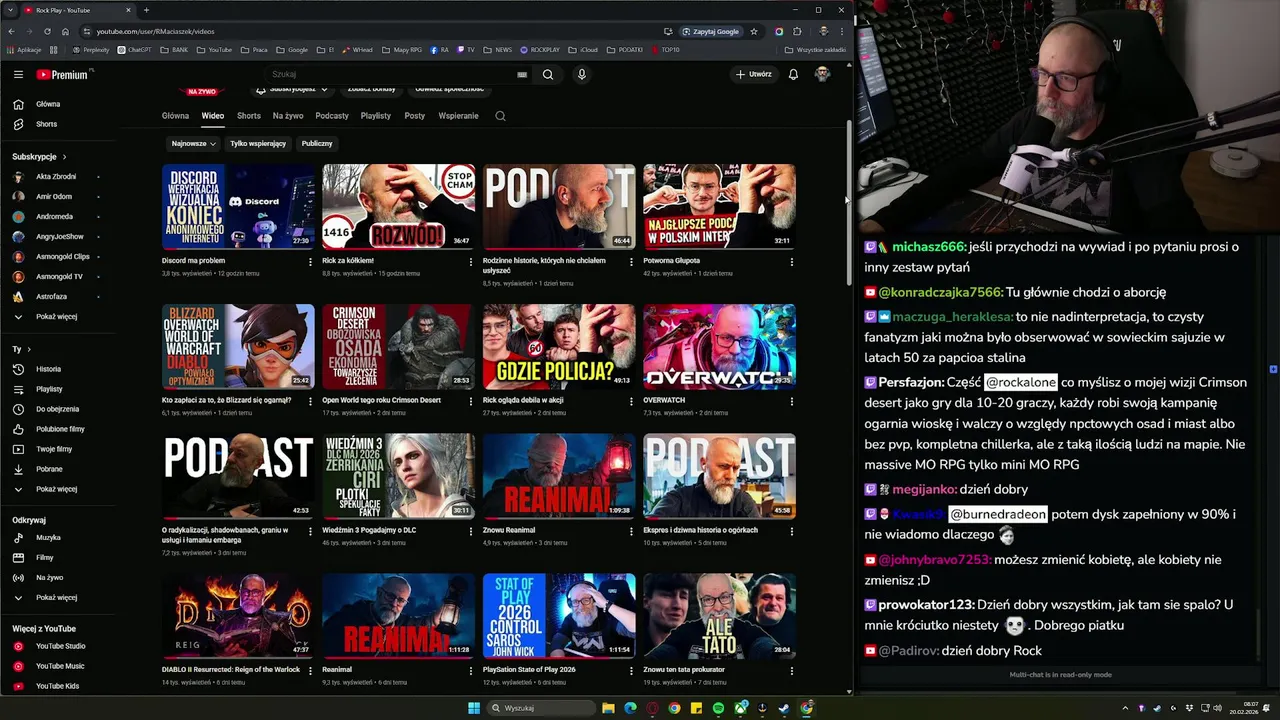This screenshot has height=720, width=1280.
Task: Select the Tylko wspierający filter chip
Action: click(258, 143)
